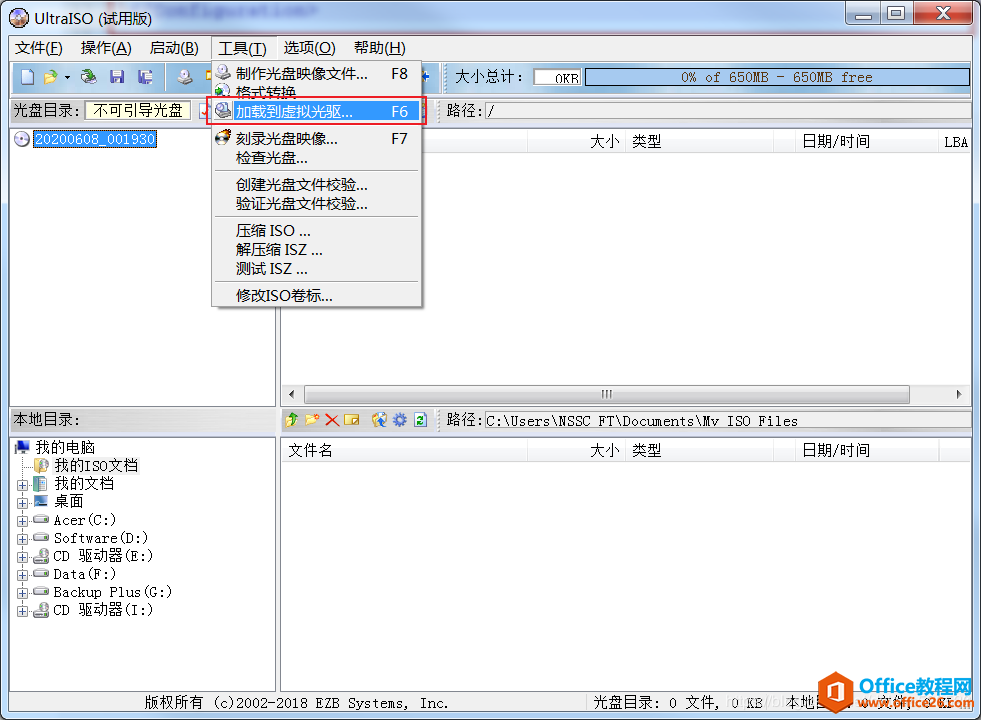Open the 选项(O) menu
This screenshot has height=720, width=981.
[309, 48]
